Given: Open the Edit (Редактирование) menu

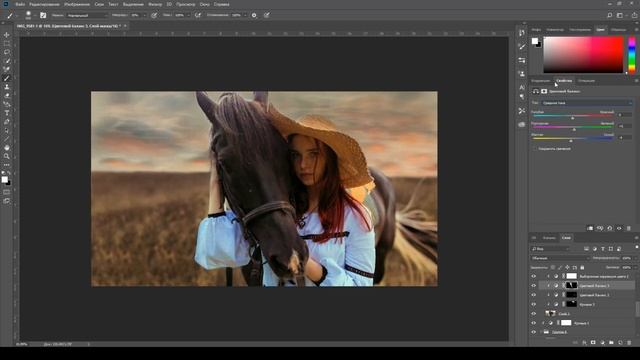Looking at the screenshot, I should (x=44, y=4).
